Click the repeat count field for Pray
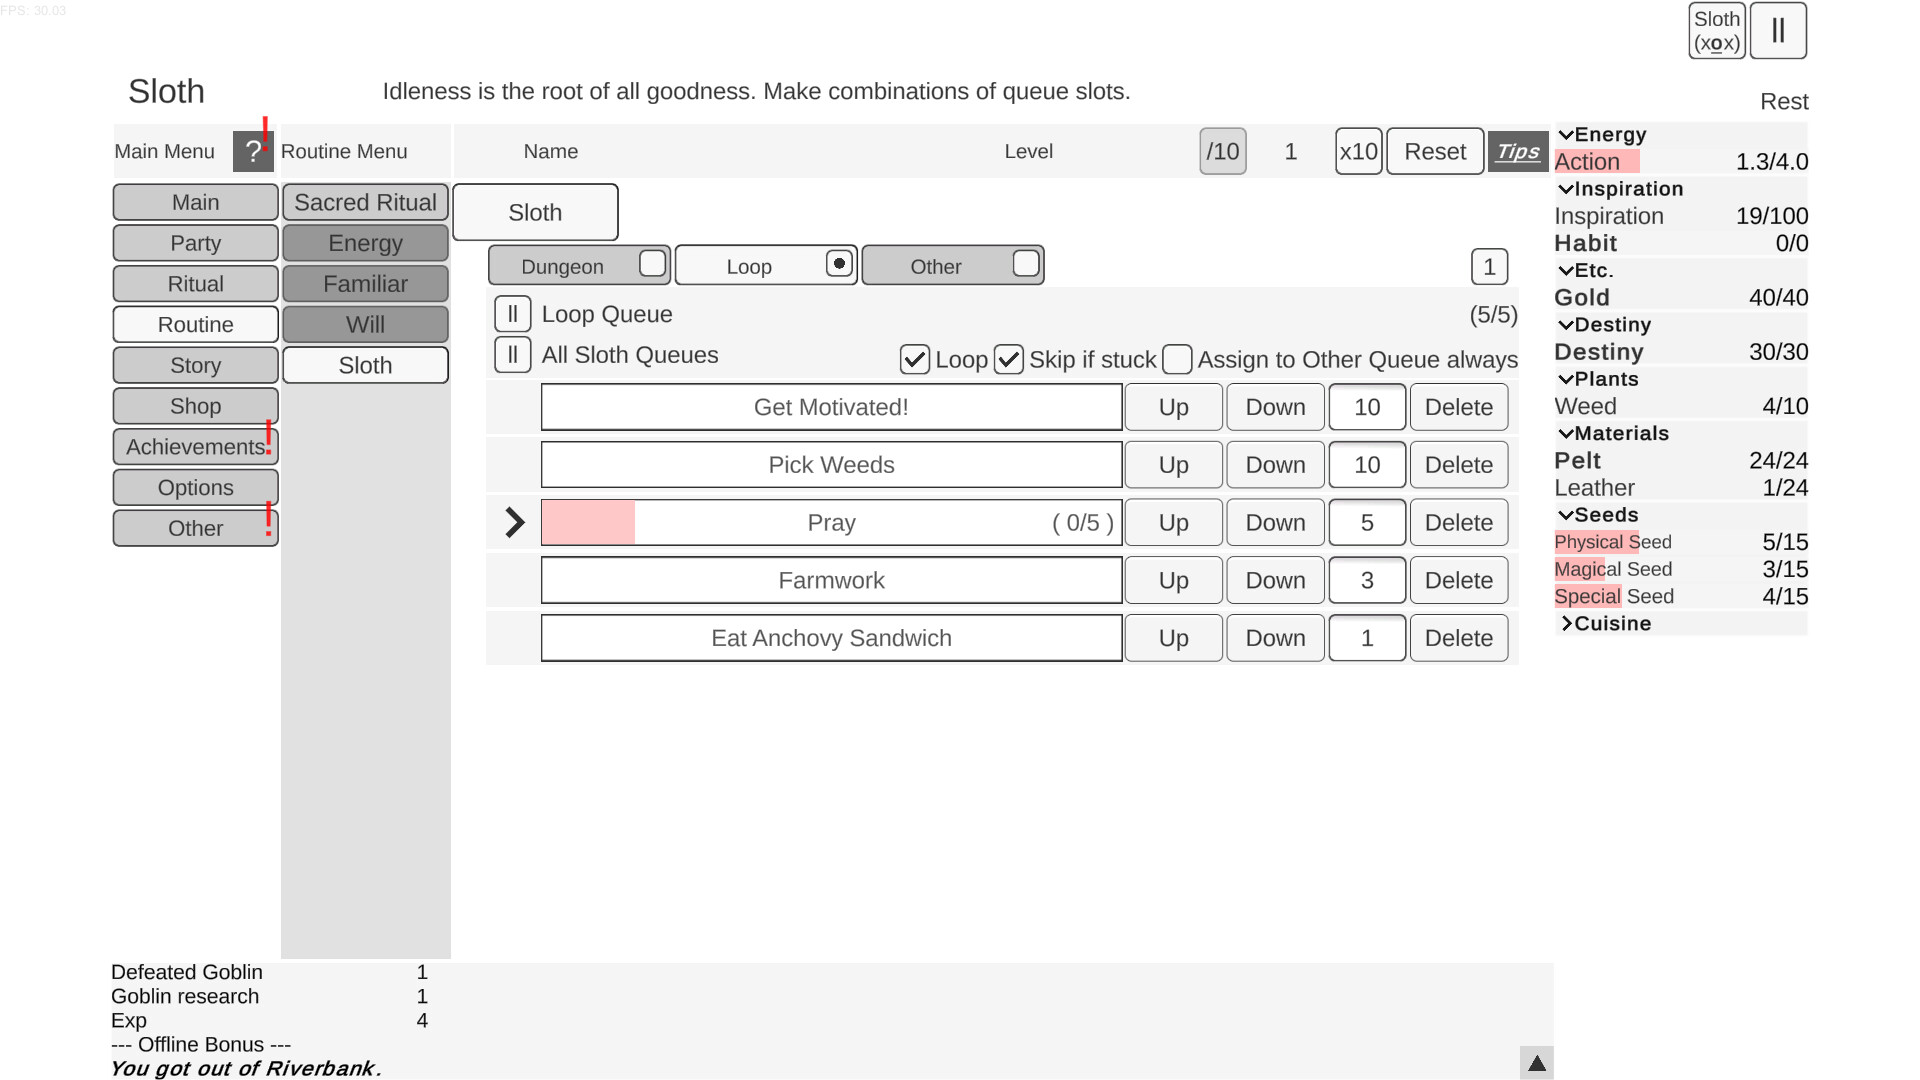The height and width of the screenshot is (1080, 1920). 1366,522
